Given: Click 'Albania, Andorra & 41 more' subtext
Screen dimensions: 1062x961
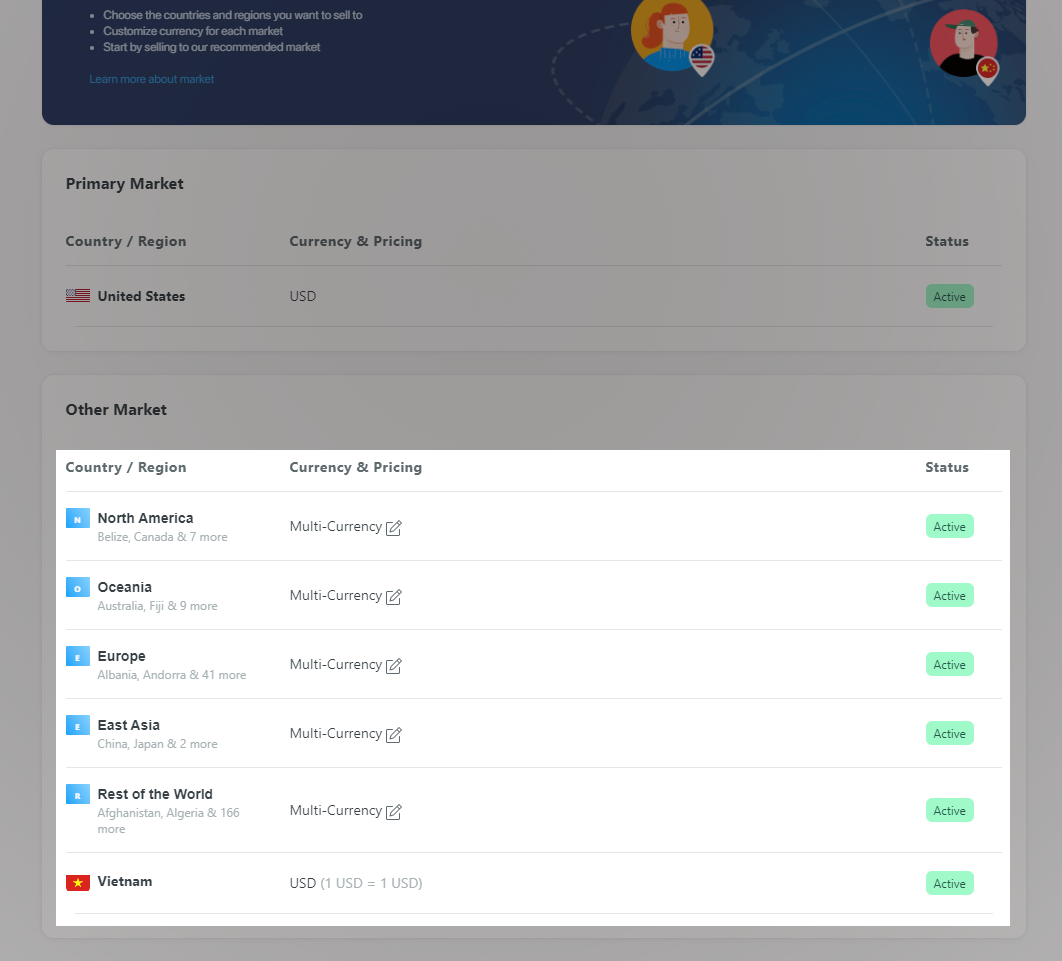Looking at the screenshot, I should [x=172, y=675].
